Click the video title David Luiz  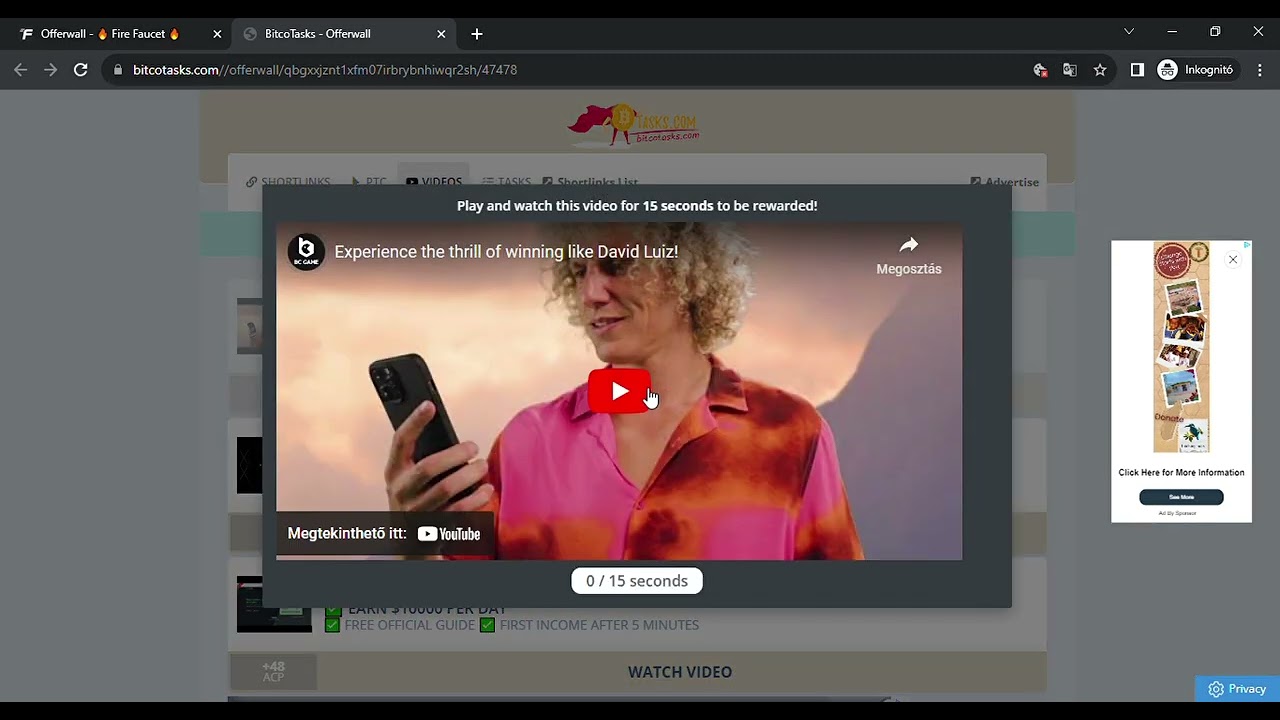click(506, 252)
